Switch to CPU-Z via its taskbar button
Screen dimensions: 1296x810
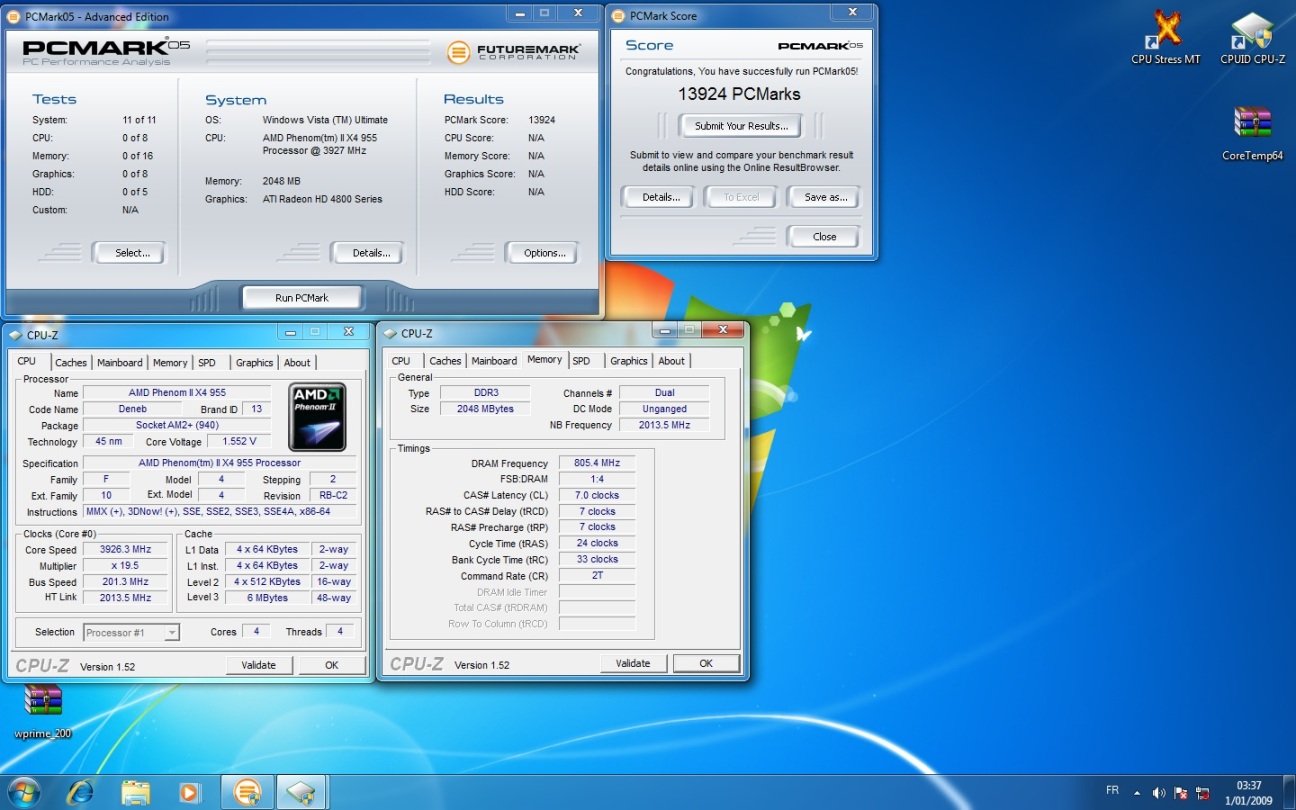coord(302,792)
